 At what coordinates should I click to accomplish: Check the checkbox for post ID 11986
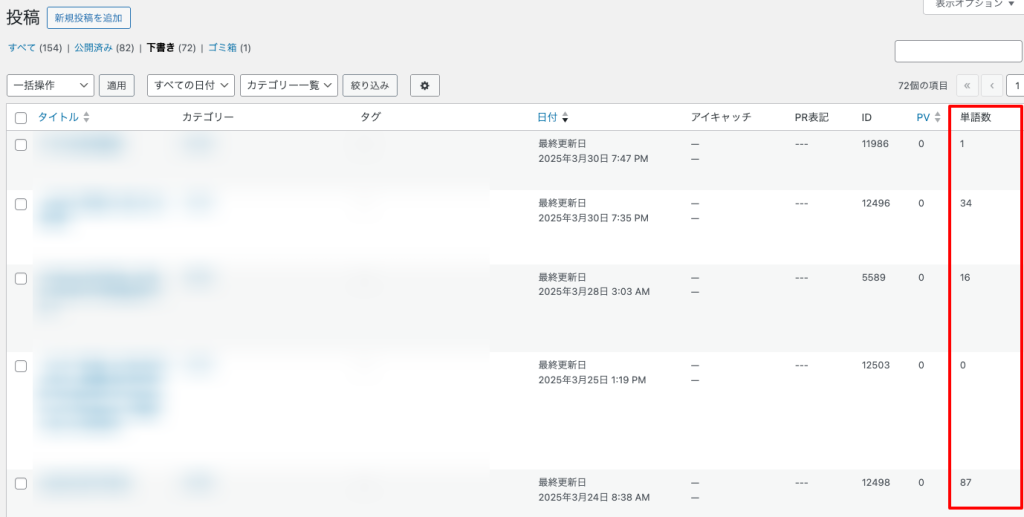coord(21,145)
